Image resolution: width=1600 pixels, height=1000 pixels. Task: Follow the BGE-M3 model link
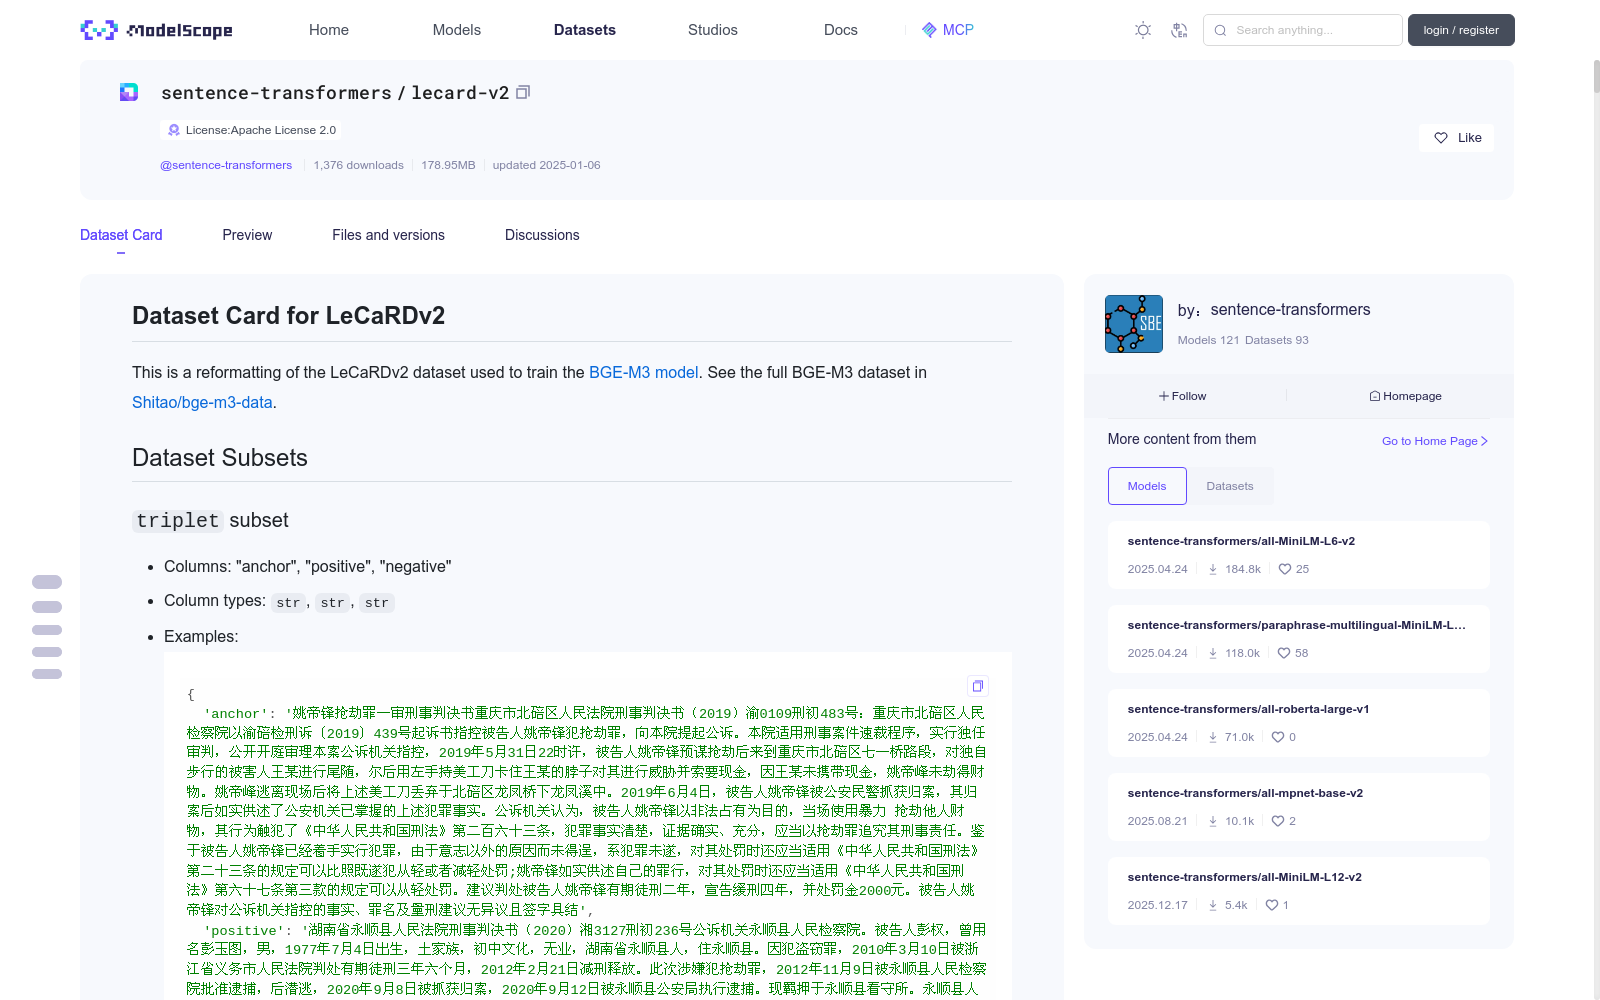[643, 372]
